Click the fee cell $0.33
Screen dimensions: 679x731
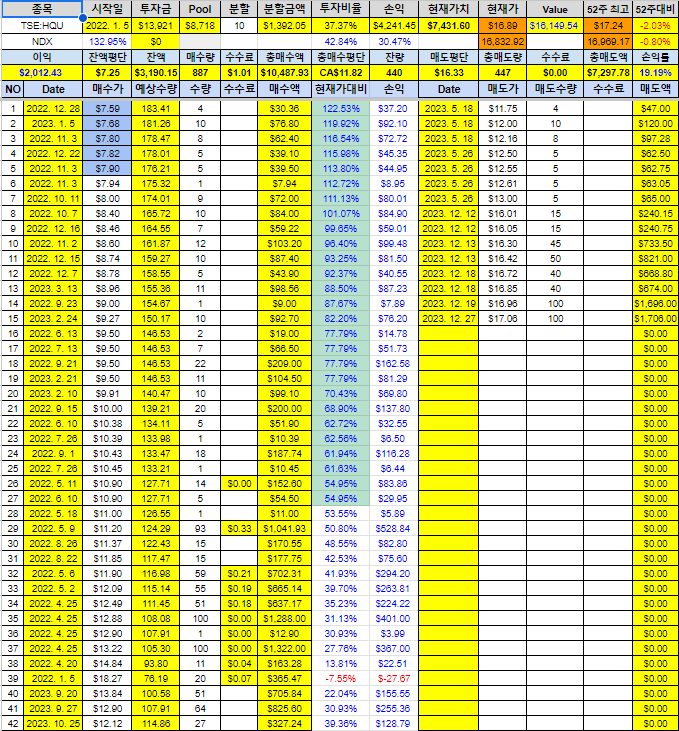[x=239, y=529]
